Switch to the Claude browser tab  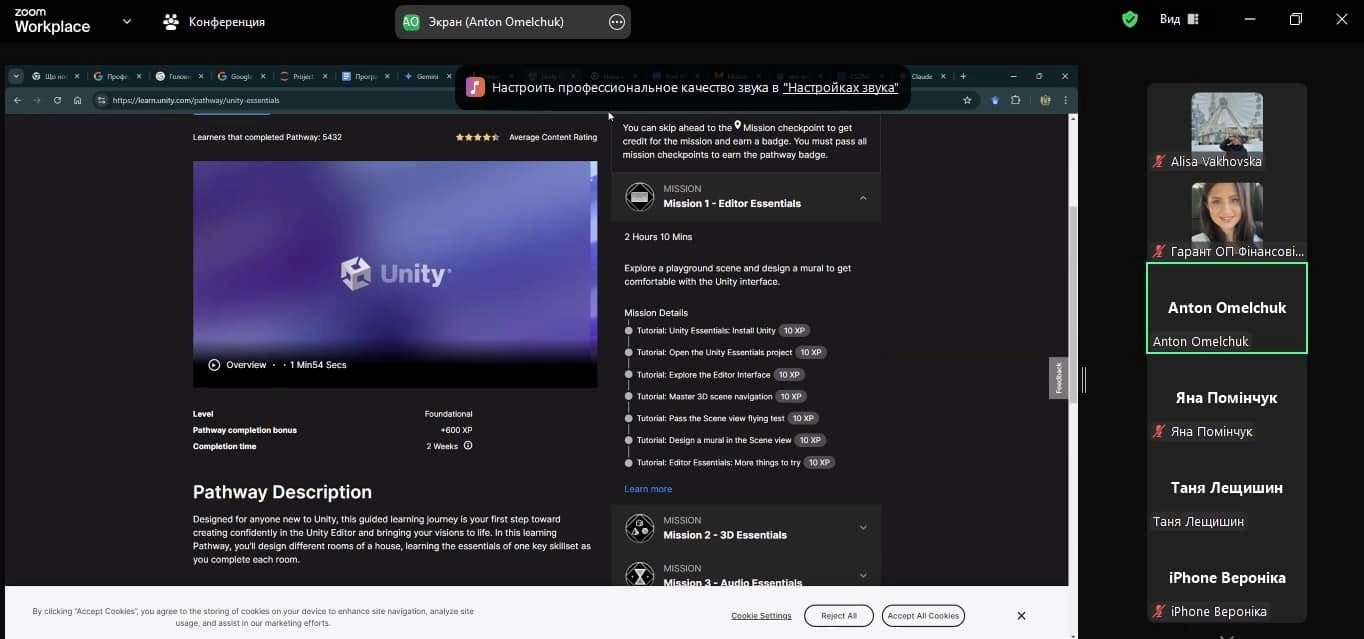tap(921, 76)
